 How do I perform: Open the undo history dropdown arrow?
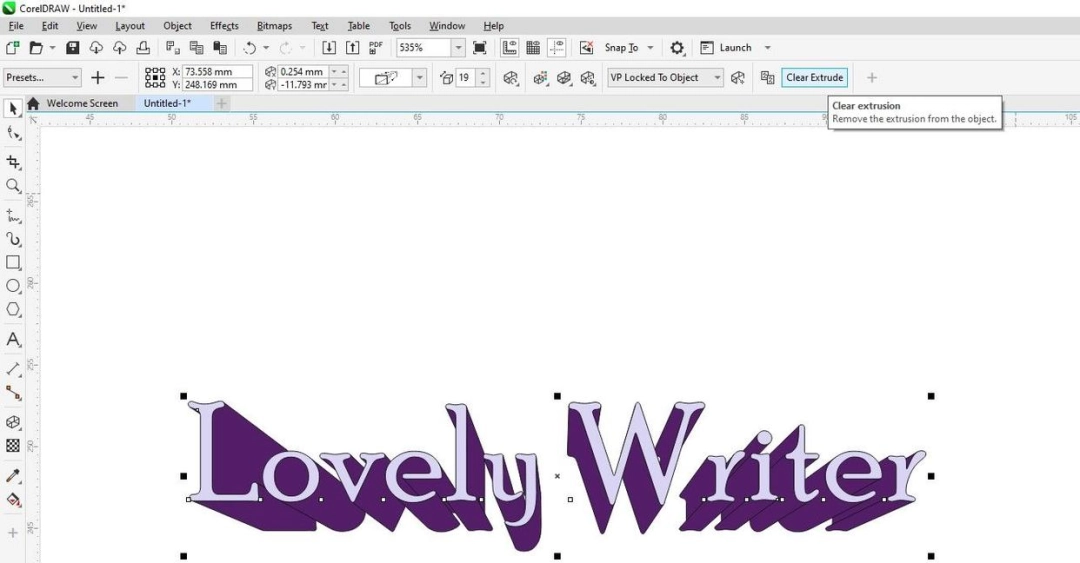(x=266, y=48)
